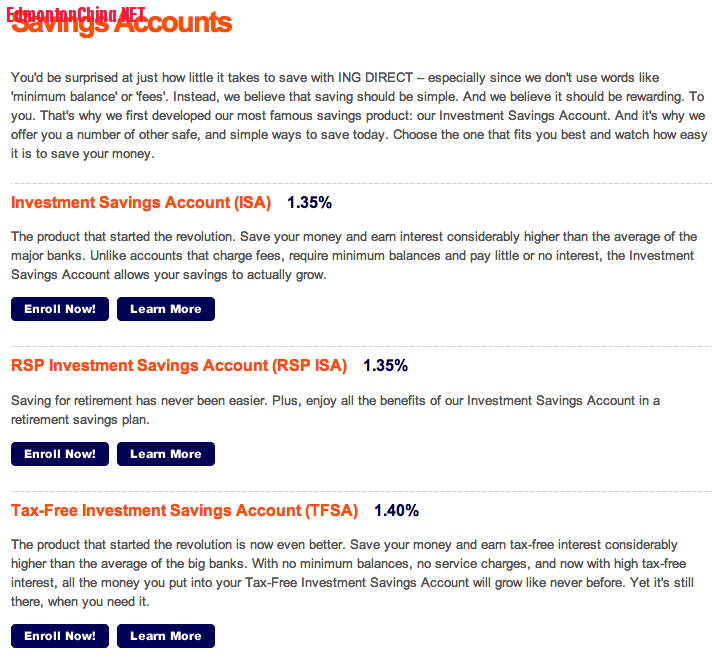Select the 1.40% TFSA interest rate
The image size is (712, 661).
(396, 511)
